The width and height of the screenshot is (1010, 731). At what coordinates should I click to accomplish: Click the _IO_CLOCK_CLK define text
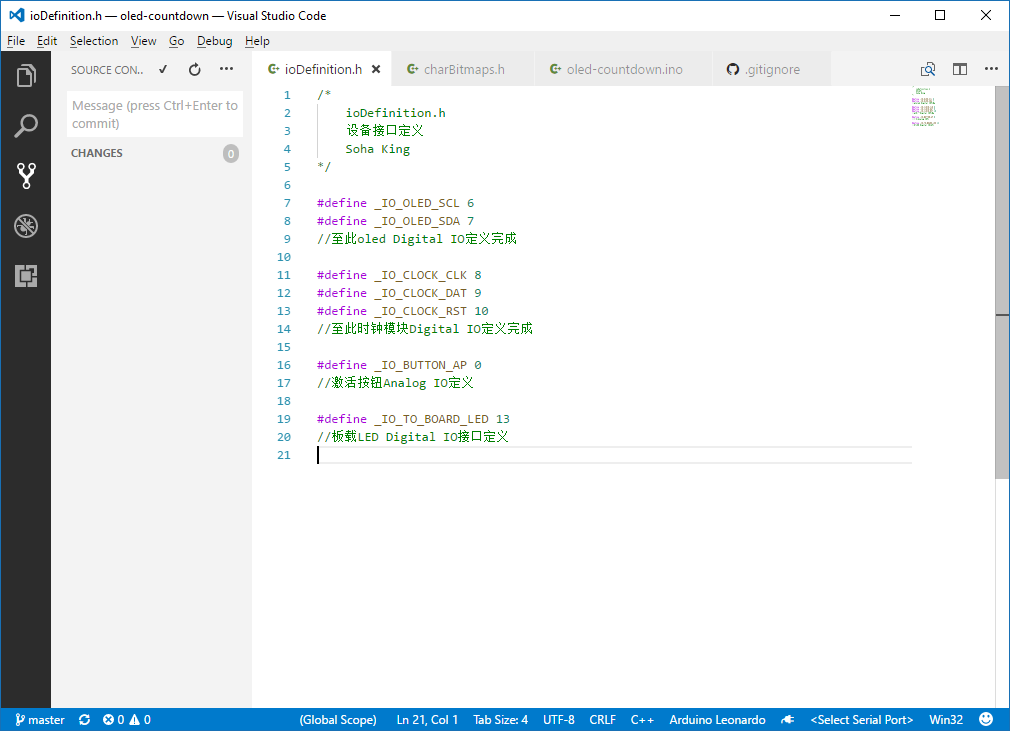pyautogui.click(x=421, y=275)
